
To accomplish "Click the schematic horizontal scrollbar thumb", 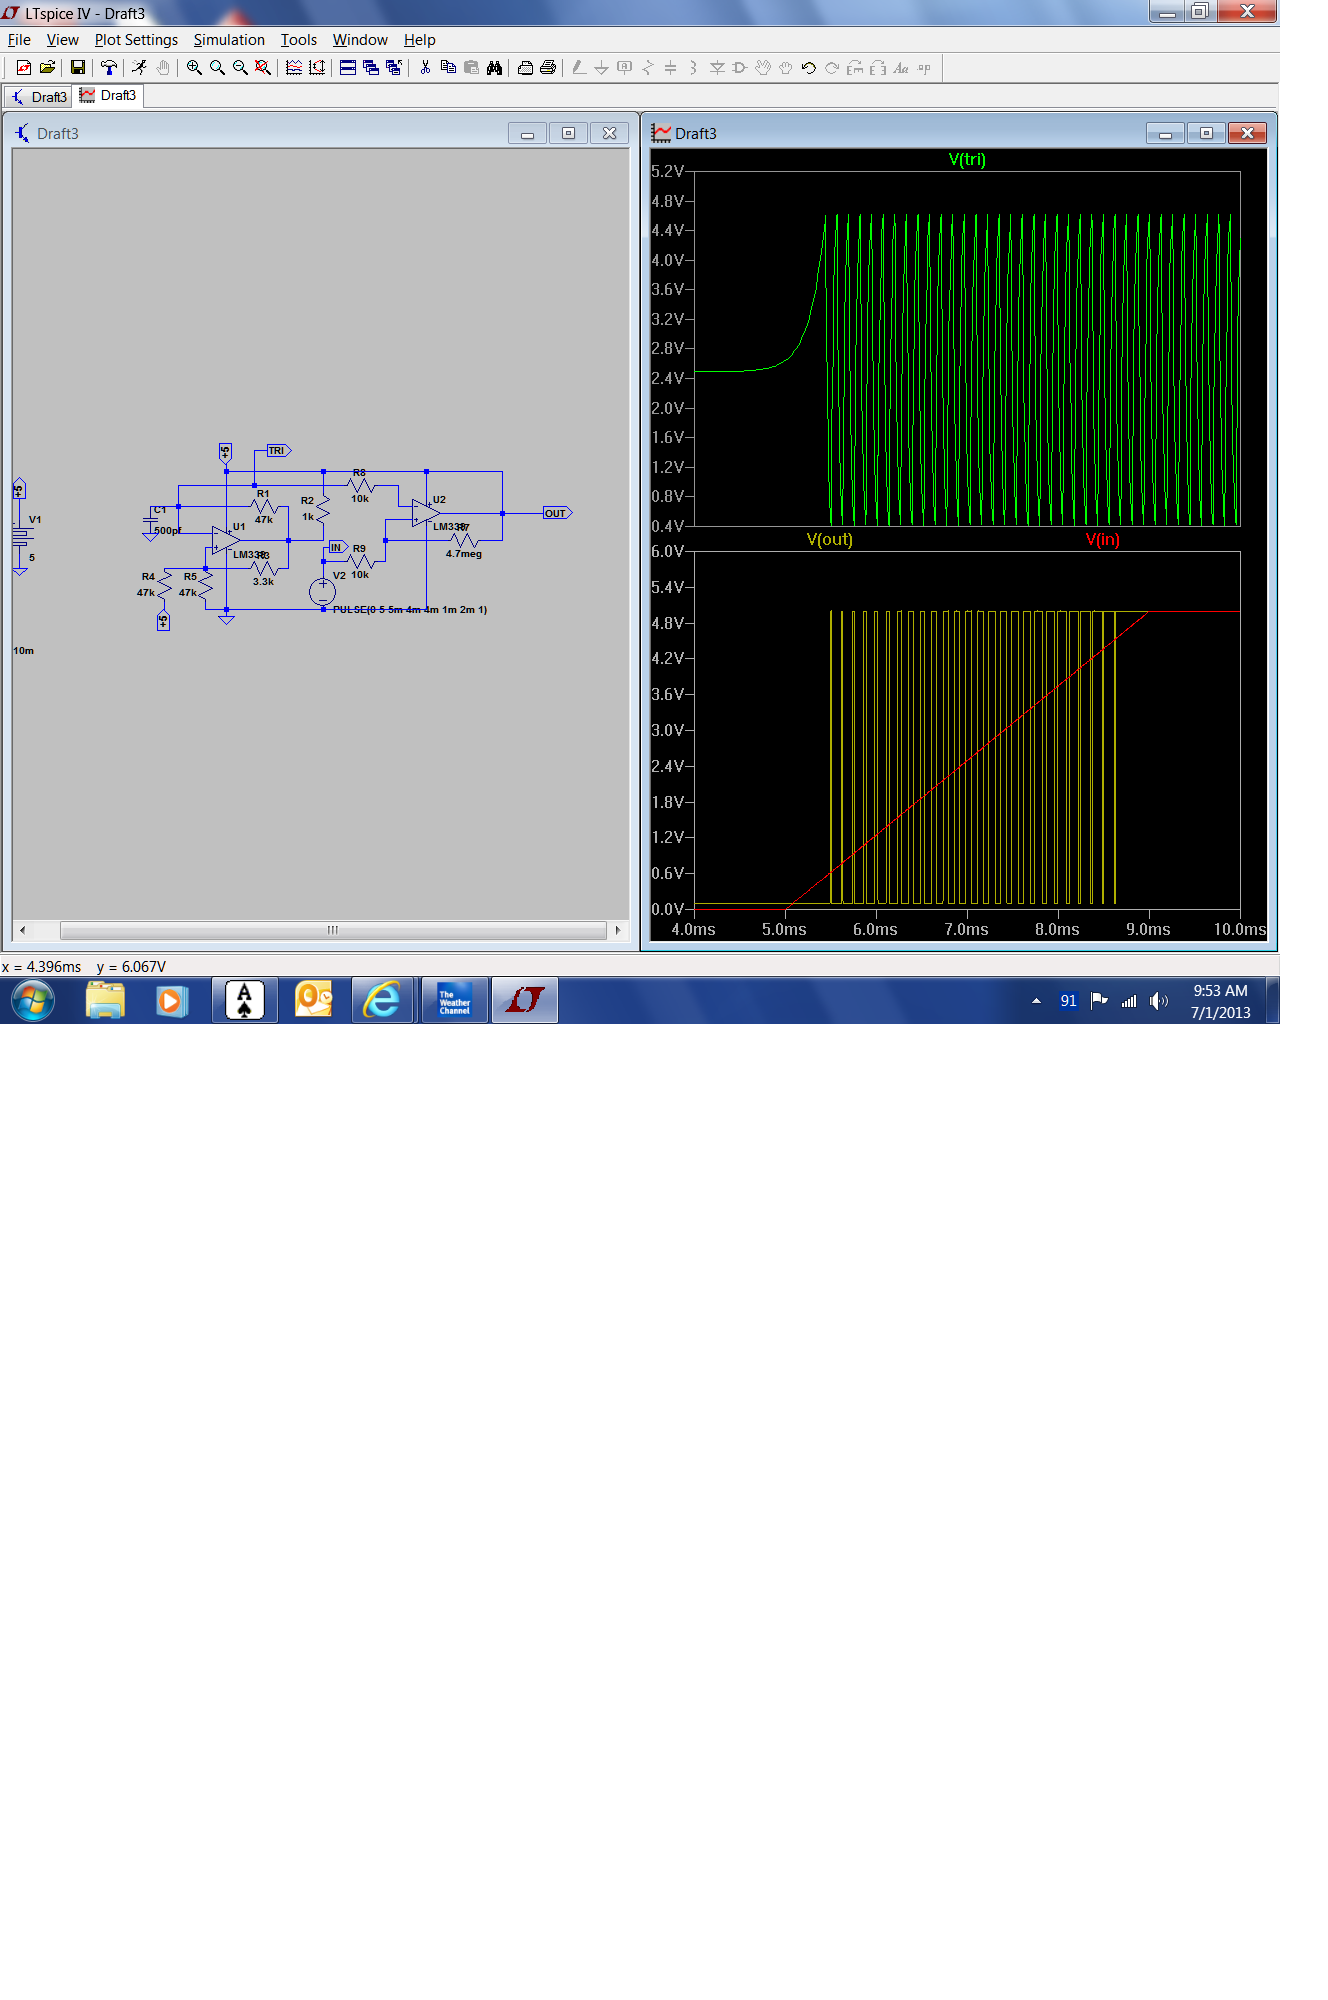I will point(333,930).
